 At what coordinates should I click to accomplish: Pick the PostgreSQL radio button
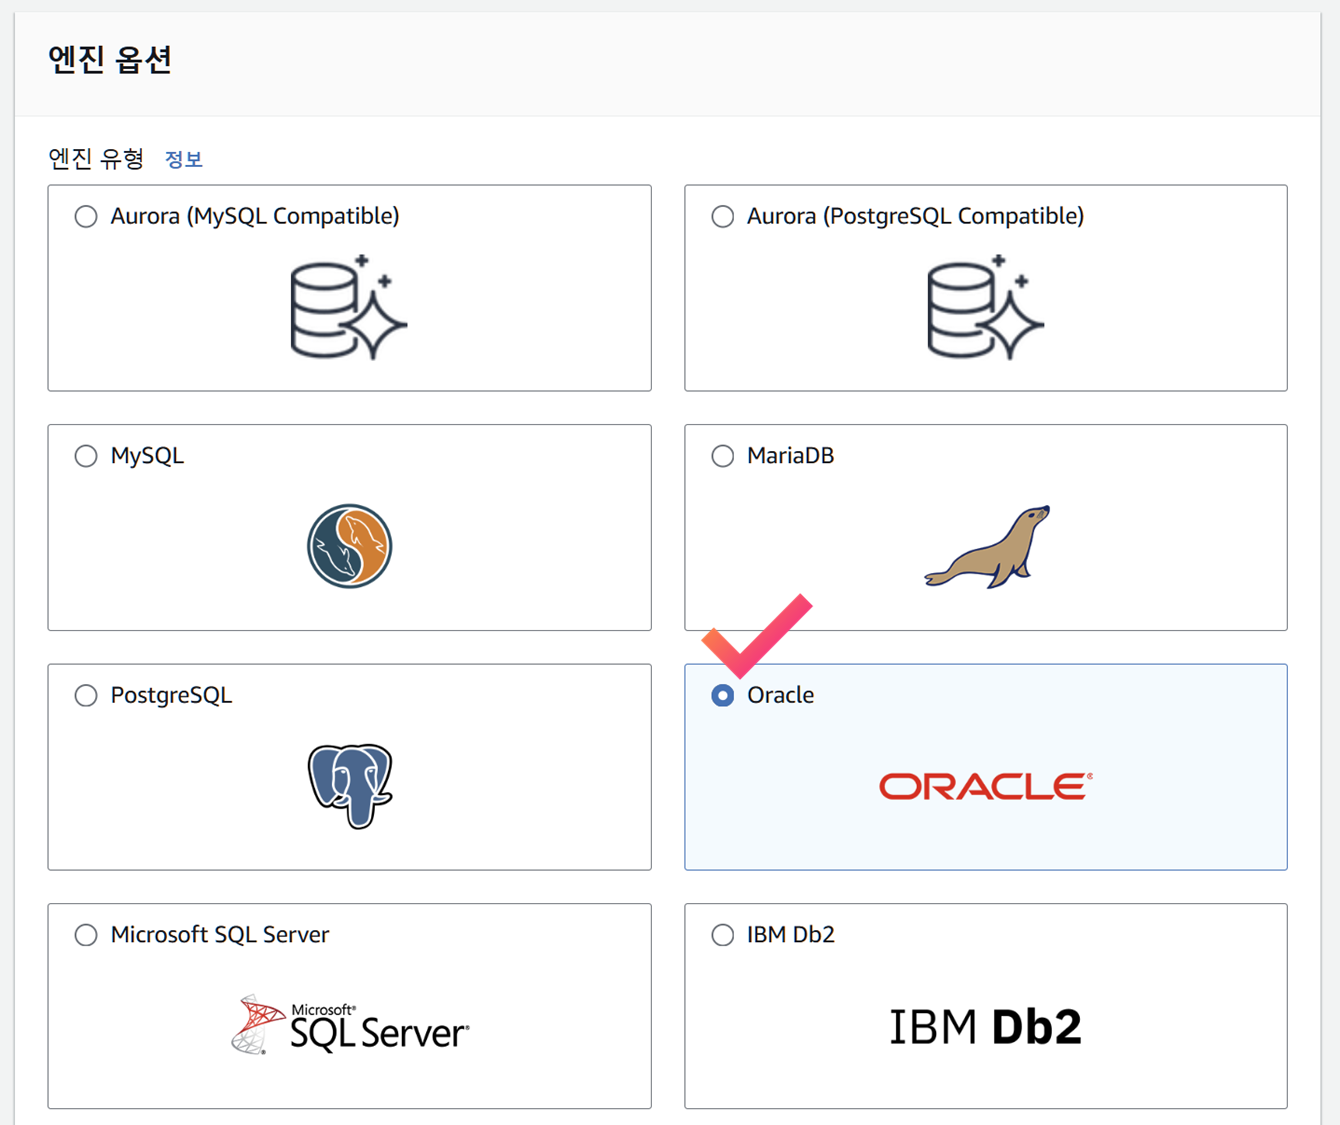coord(86,695)
